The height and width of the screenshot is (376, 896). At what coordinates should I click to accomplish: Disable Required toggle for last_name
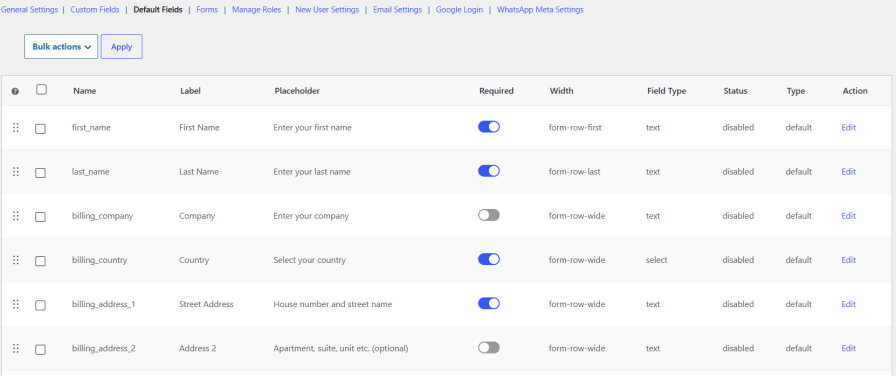coord(489,171)
